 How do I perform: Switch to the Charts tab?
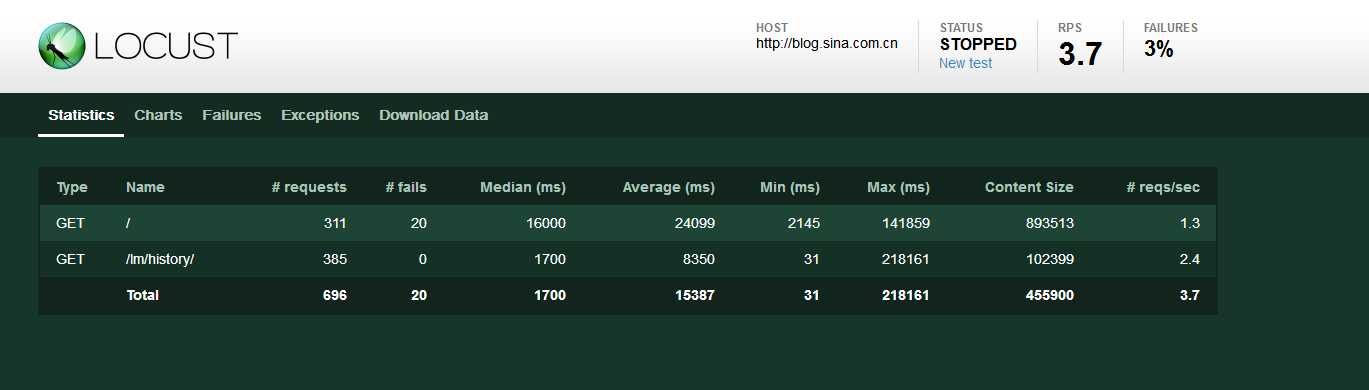(x=158, y=115)
